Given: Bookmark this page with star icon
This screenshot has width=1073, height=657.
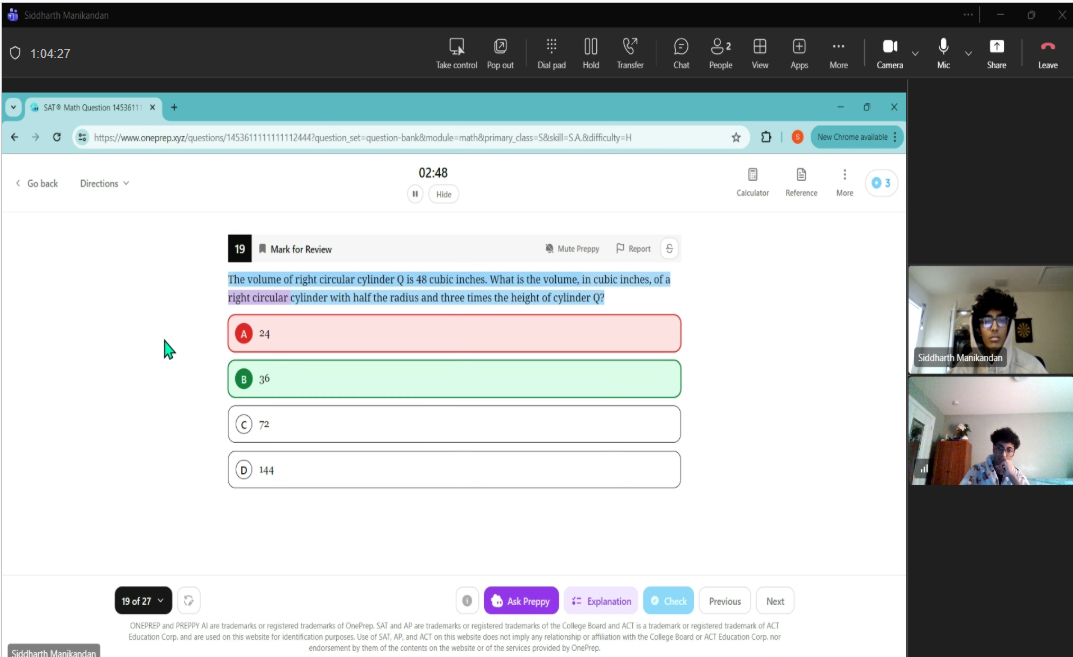Looking at the screenshot, I should click(x=736, y=138).
